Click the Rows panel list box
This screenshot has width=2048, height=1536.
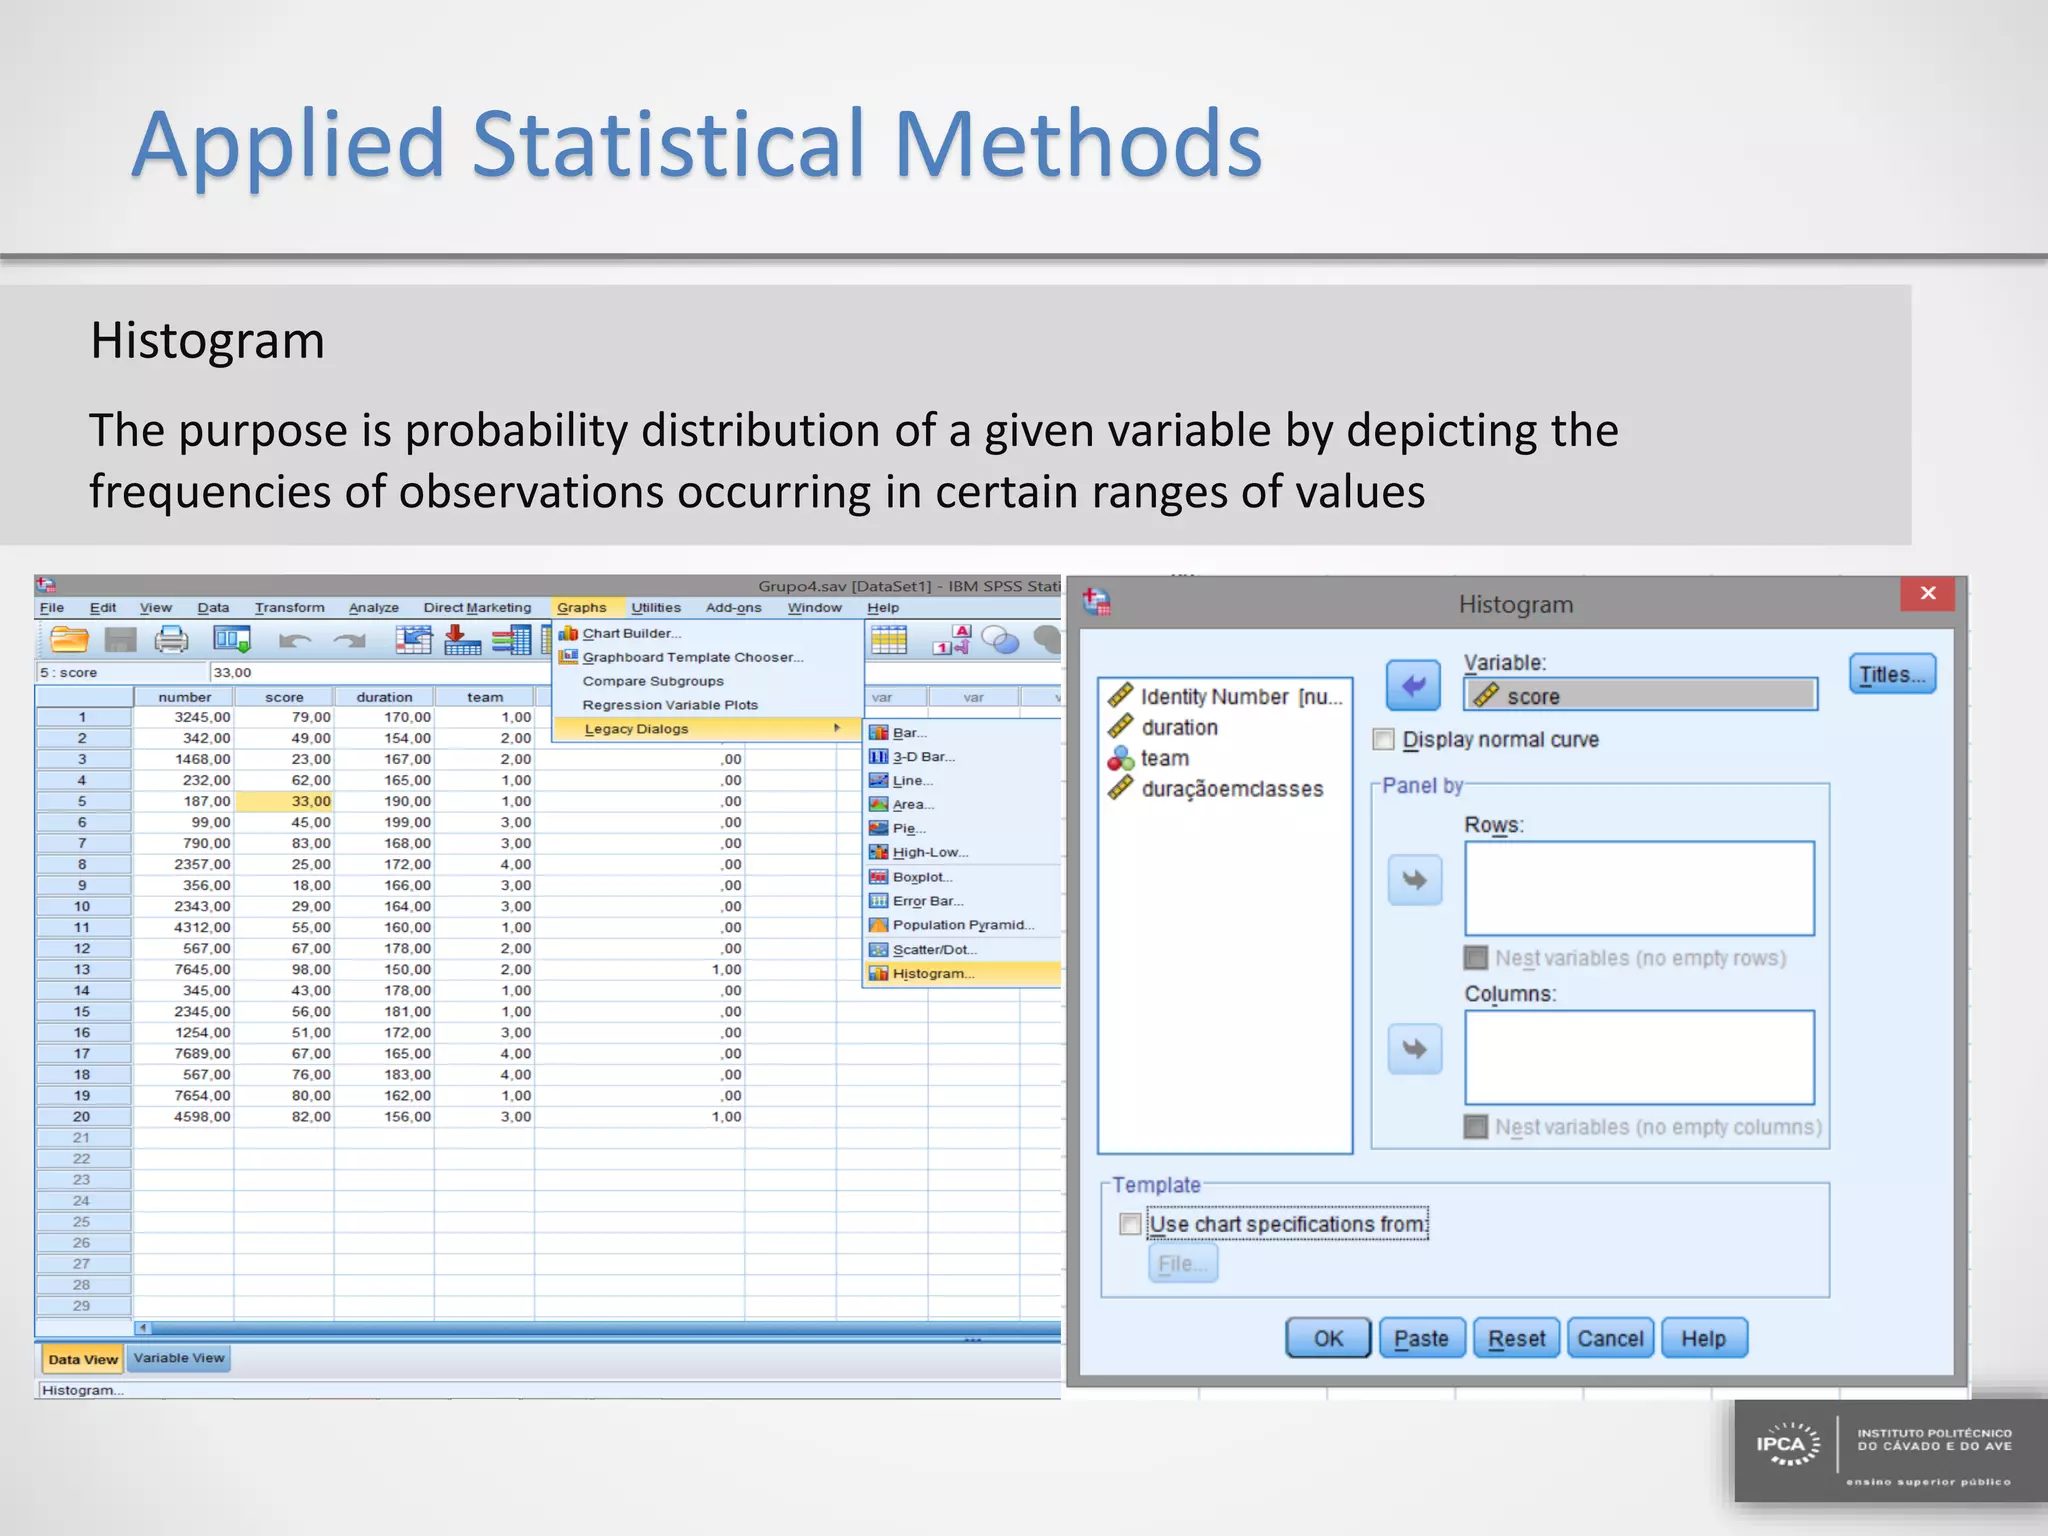(x=1639, y=888)
